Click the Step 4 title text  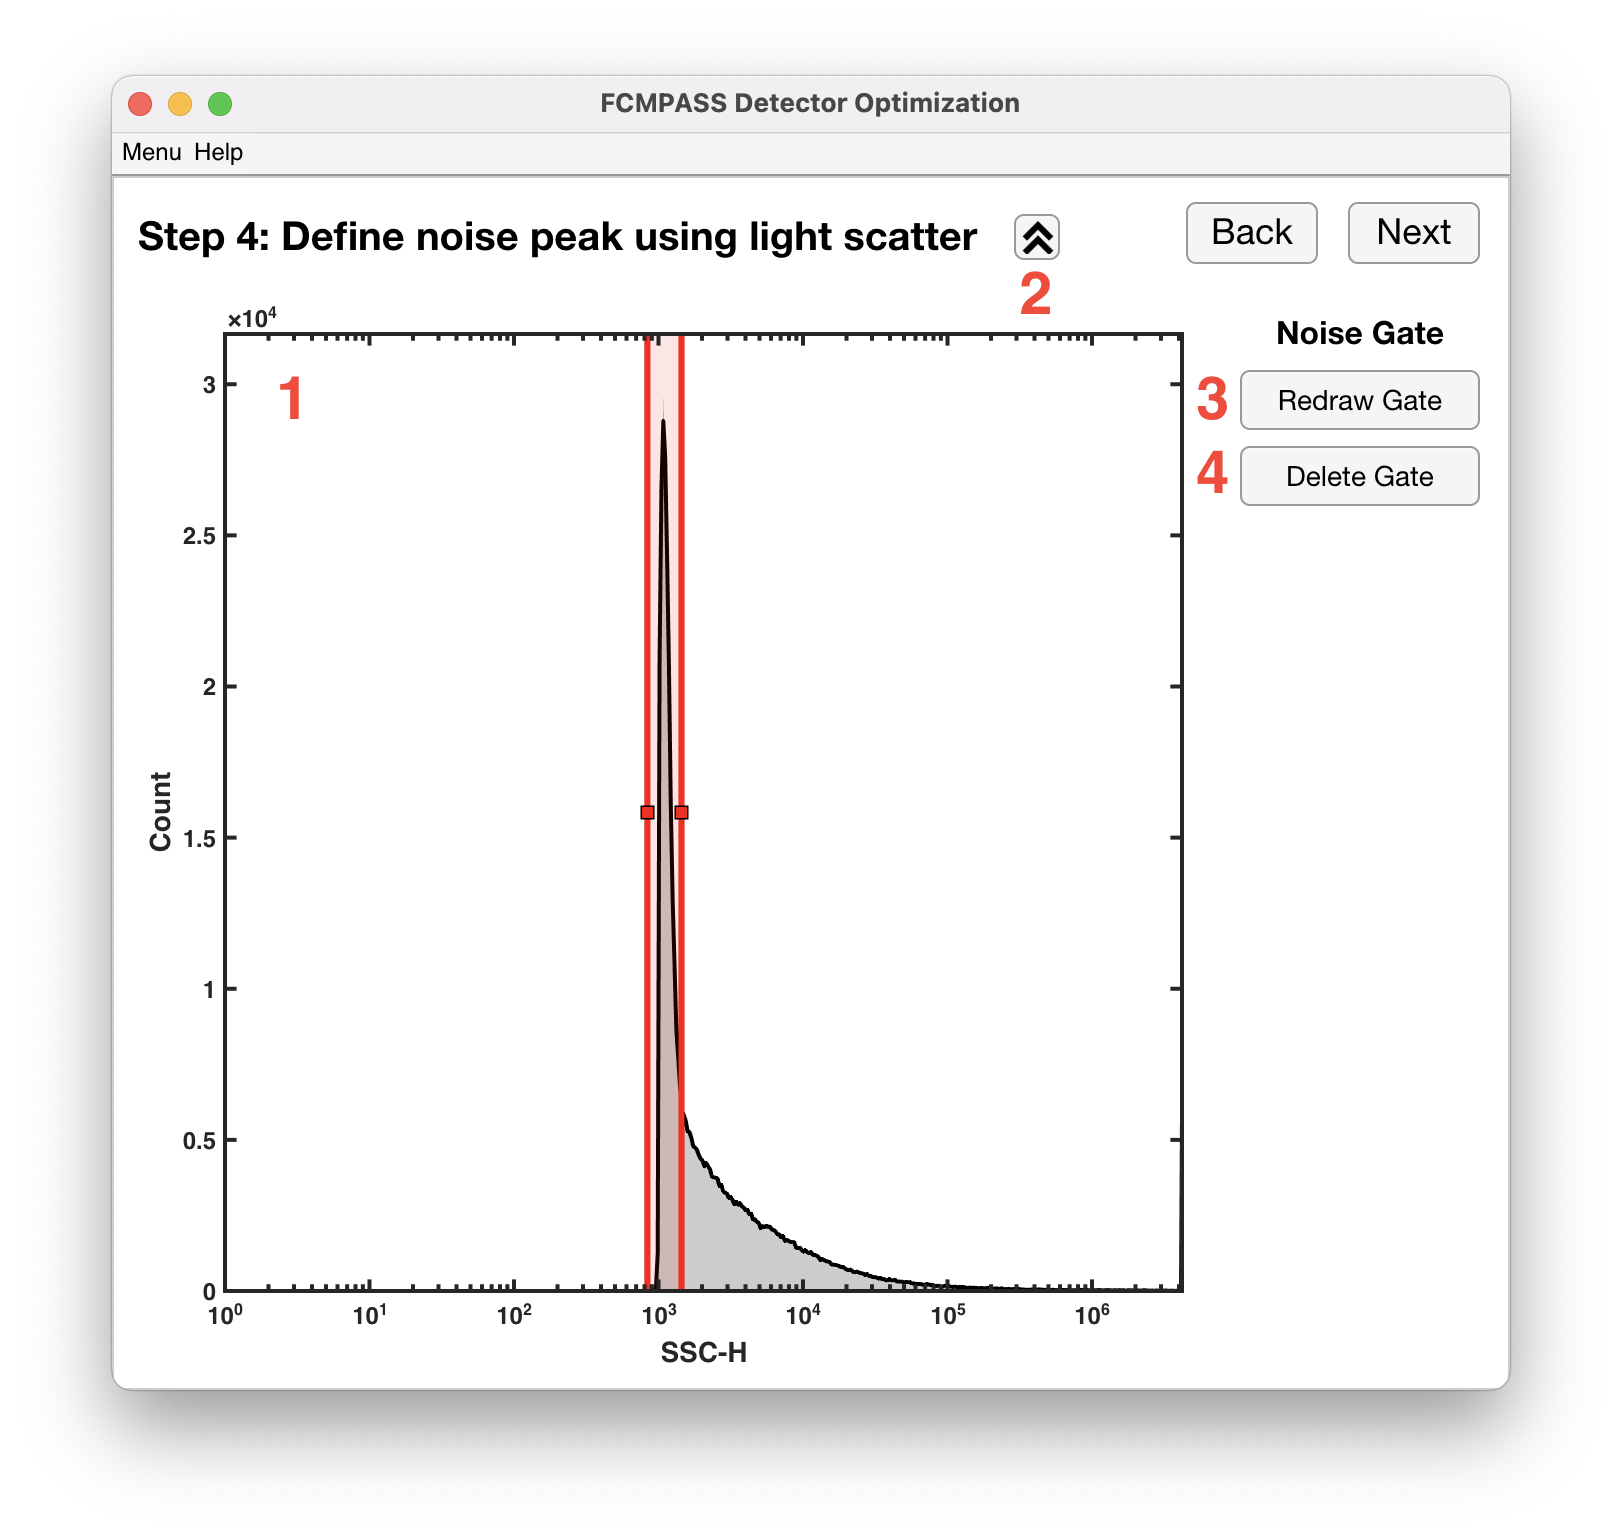coord(557,237)
